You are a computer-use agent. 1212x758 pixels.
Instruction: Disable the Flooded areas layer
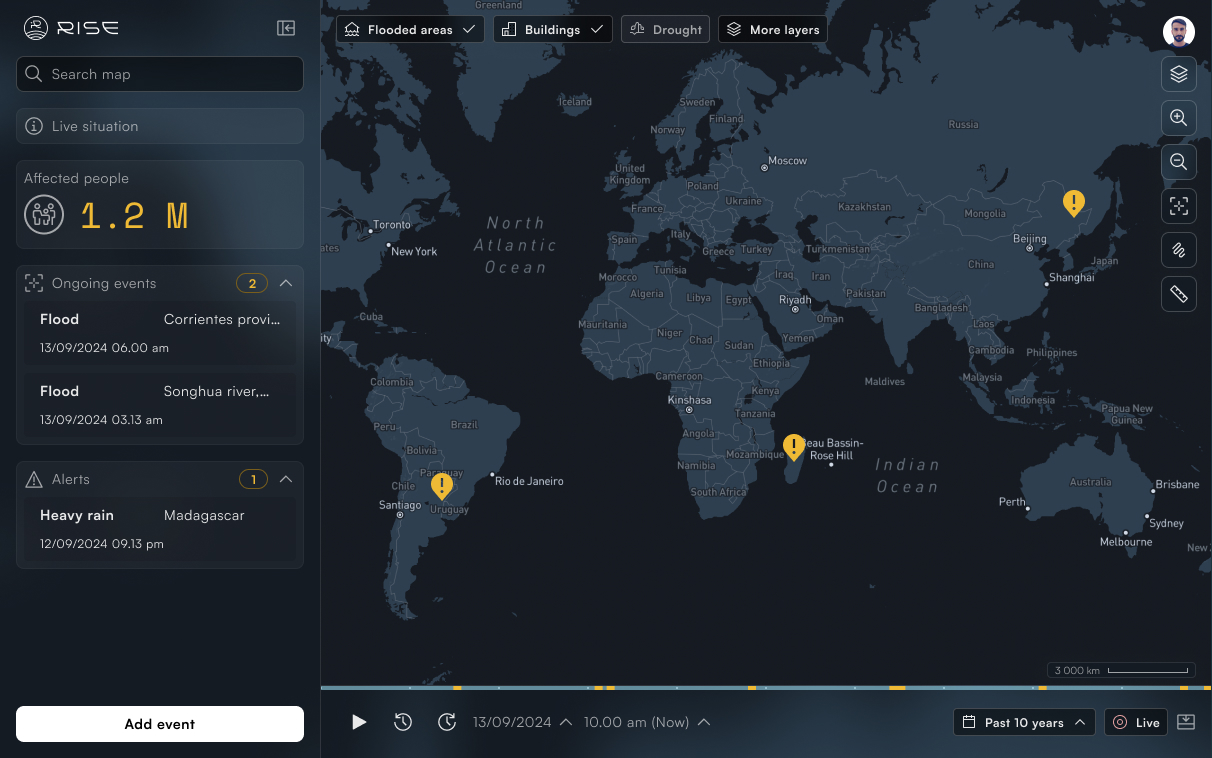(x=410, y=29)
